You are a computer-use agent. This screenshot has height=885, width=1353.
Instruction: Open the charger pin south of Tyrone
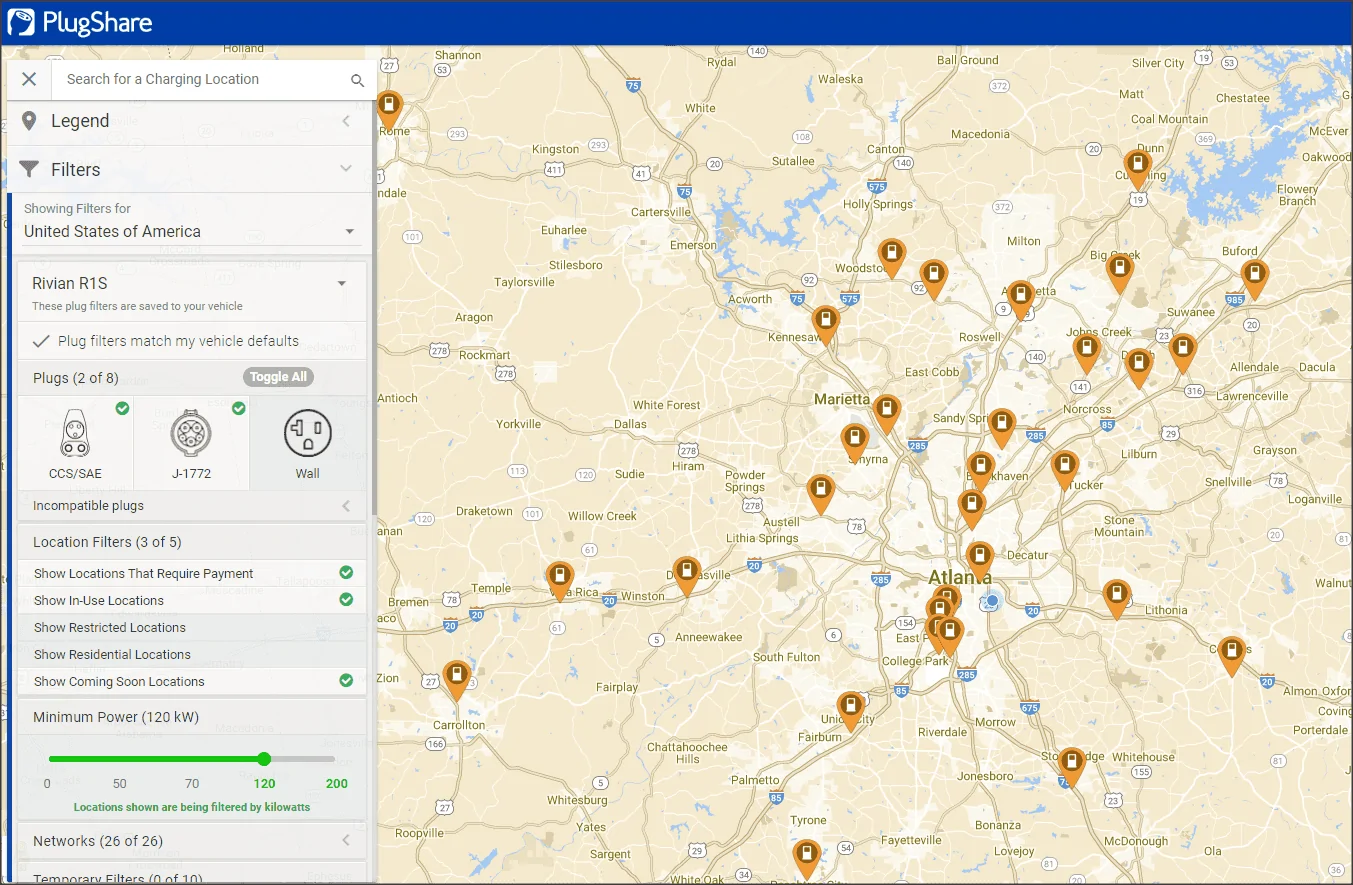tap(806, 859)
